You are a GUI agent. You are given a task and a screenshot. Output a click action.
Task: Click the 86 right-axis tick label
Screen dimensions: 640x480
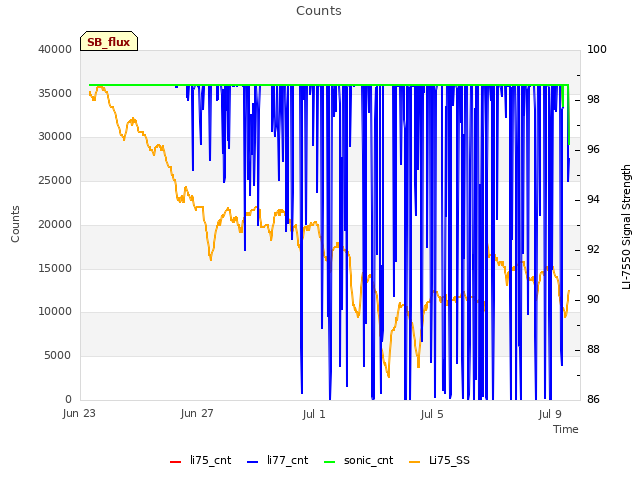pos(593,399)
